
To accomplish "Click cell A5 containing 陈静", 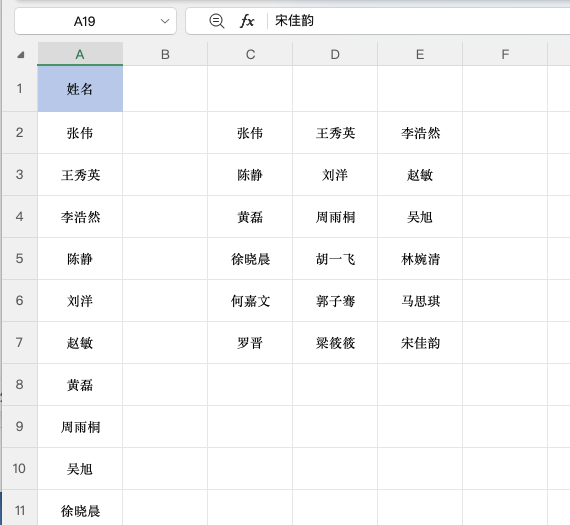I will (x=80, y=259).
